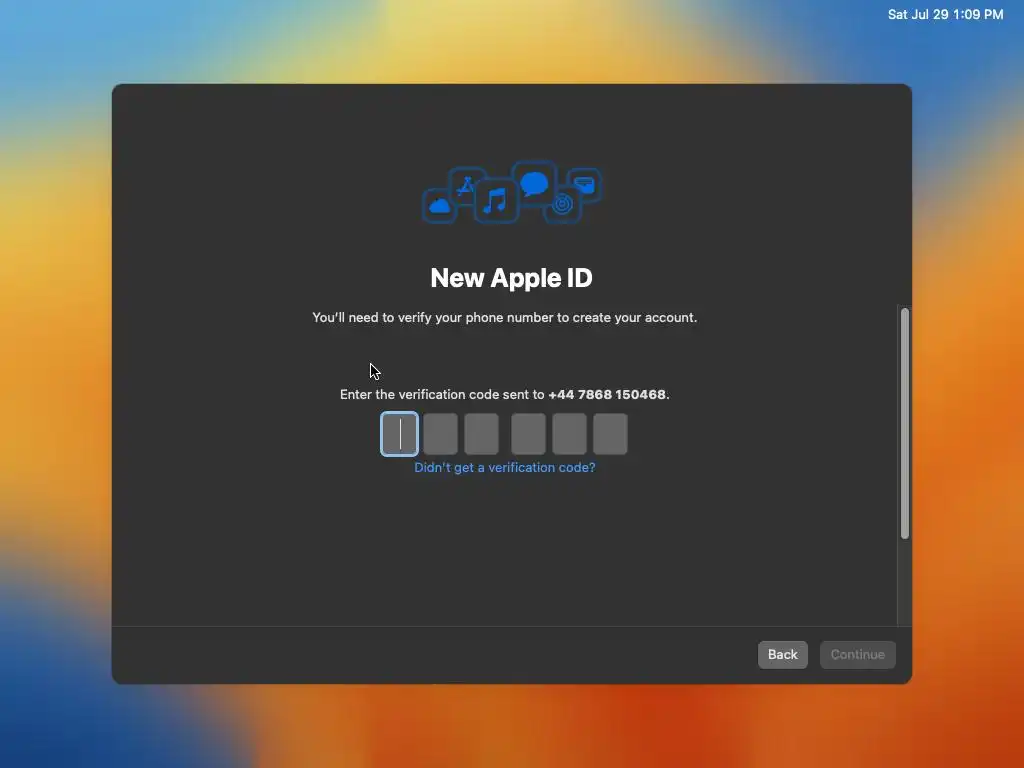Click the Wallet card icon in header graphic
This screenshot has height=768, width=1024.
coord(584,185)
